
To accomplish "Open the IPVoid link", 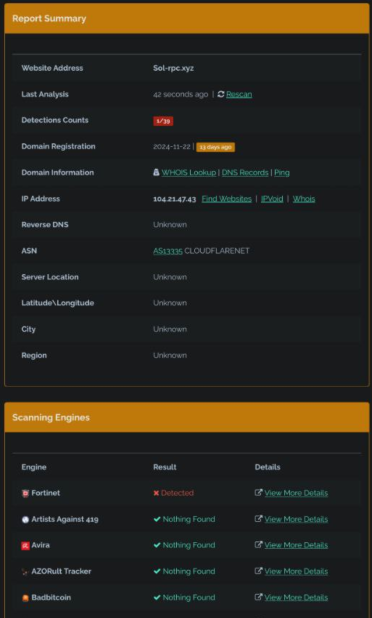I will tap(272, 199).
